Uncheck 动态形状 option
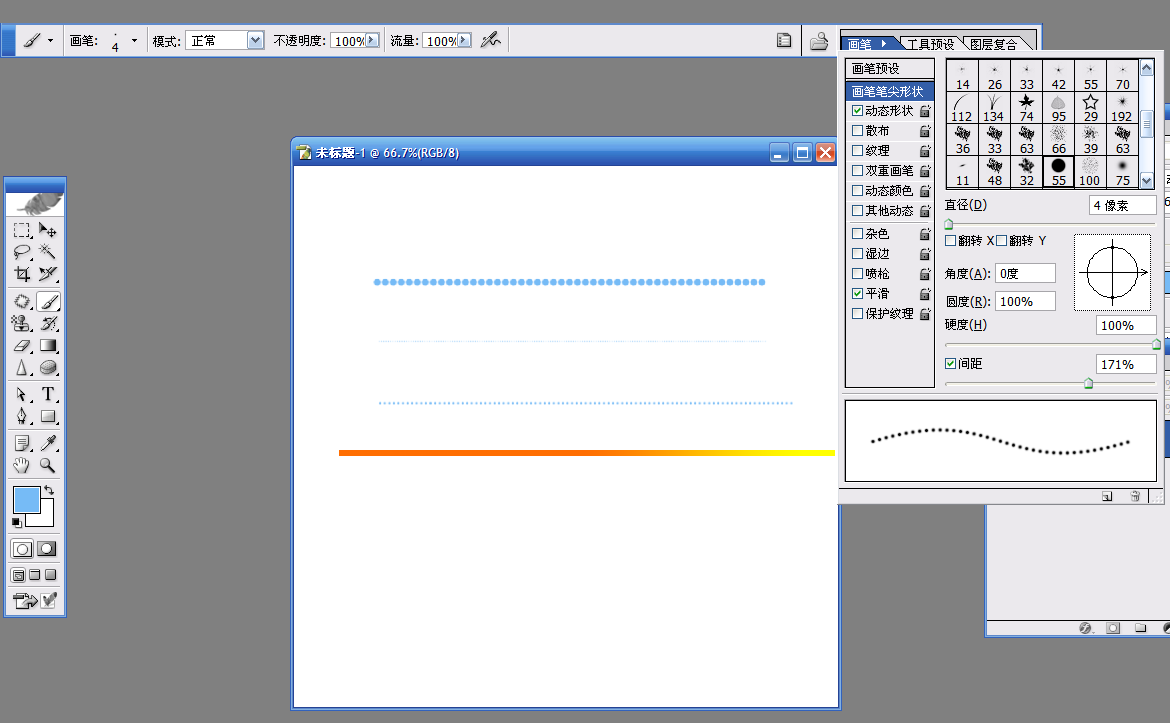The image size is (1170, 723). pyautogui.click(x=857, y=110)
